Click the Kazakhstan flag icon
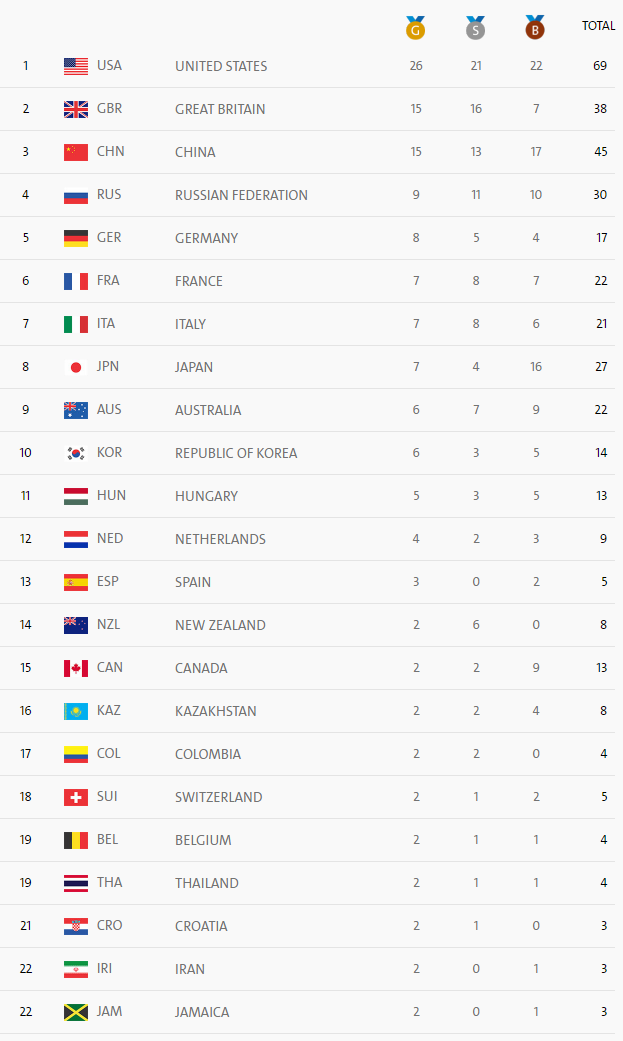This screenshot has height=1041, width=623. coord(76,711)
